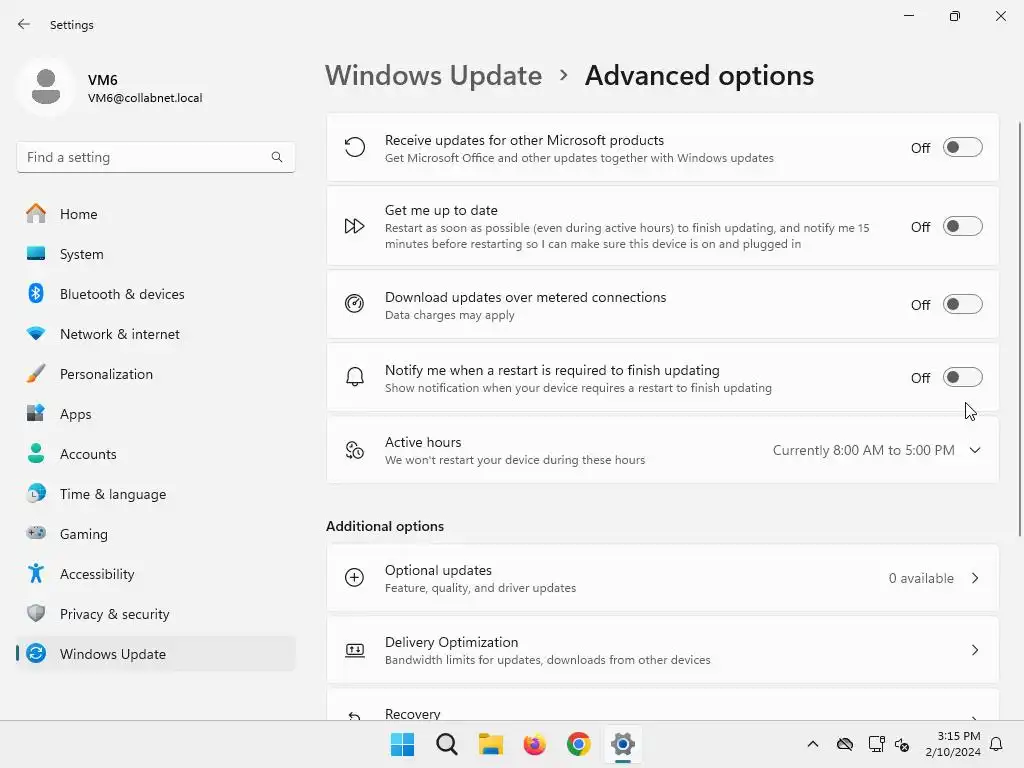The height and width of the screenshot is (768, 1024).
Task: Click the Windows Update sync icon in sidebar
Action: 36,653
